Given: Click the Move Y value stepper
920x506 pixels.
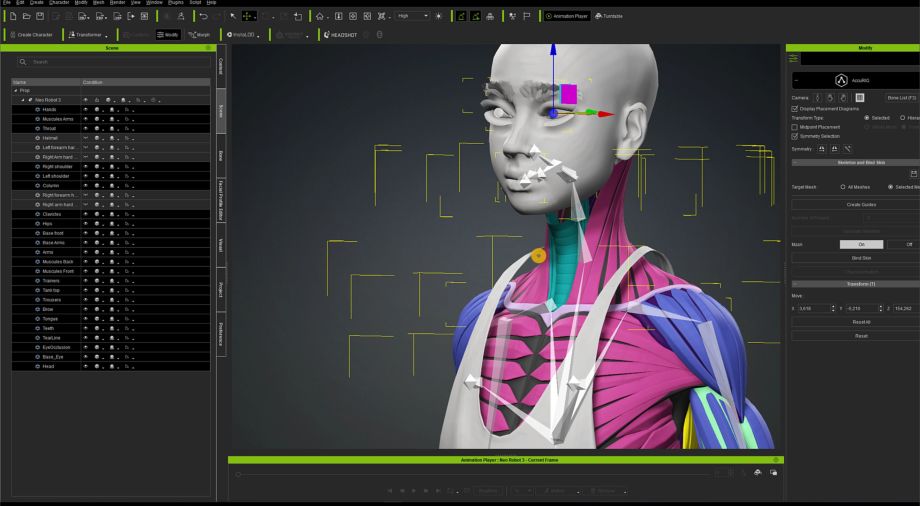Looking at the screenshot, I should [880, 308].
